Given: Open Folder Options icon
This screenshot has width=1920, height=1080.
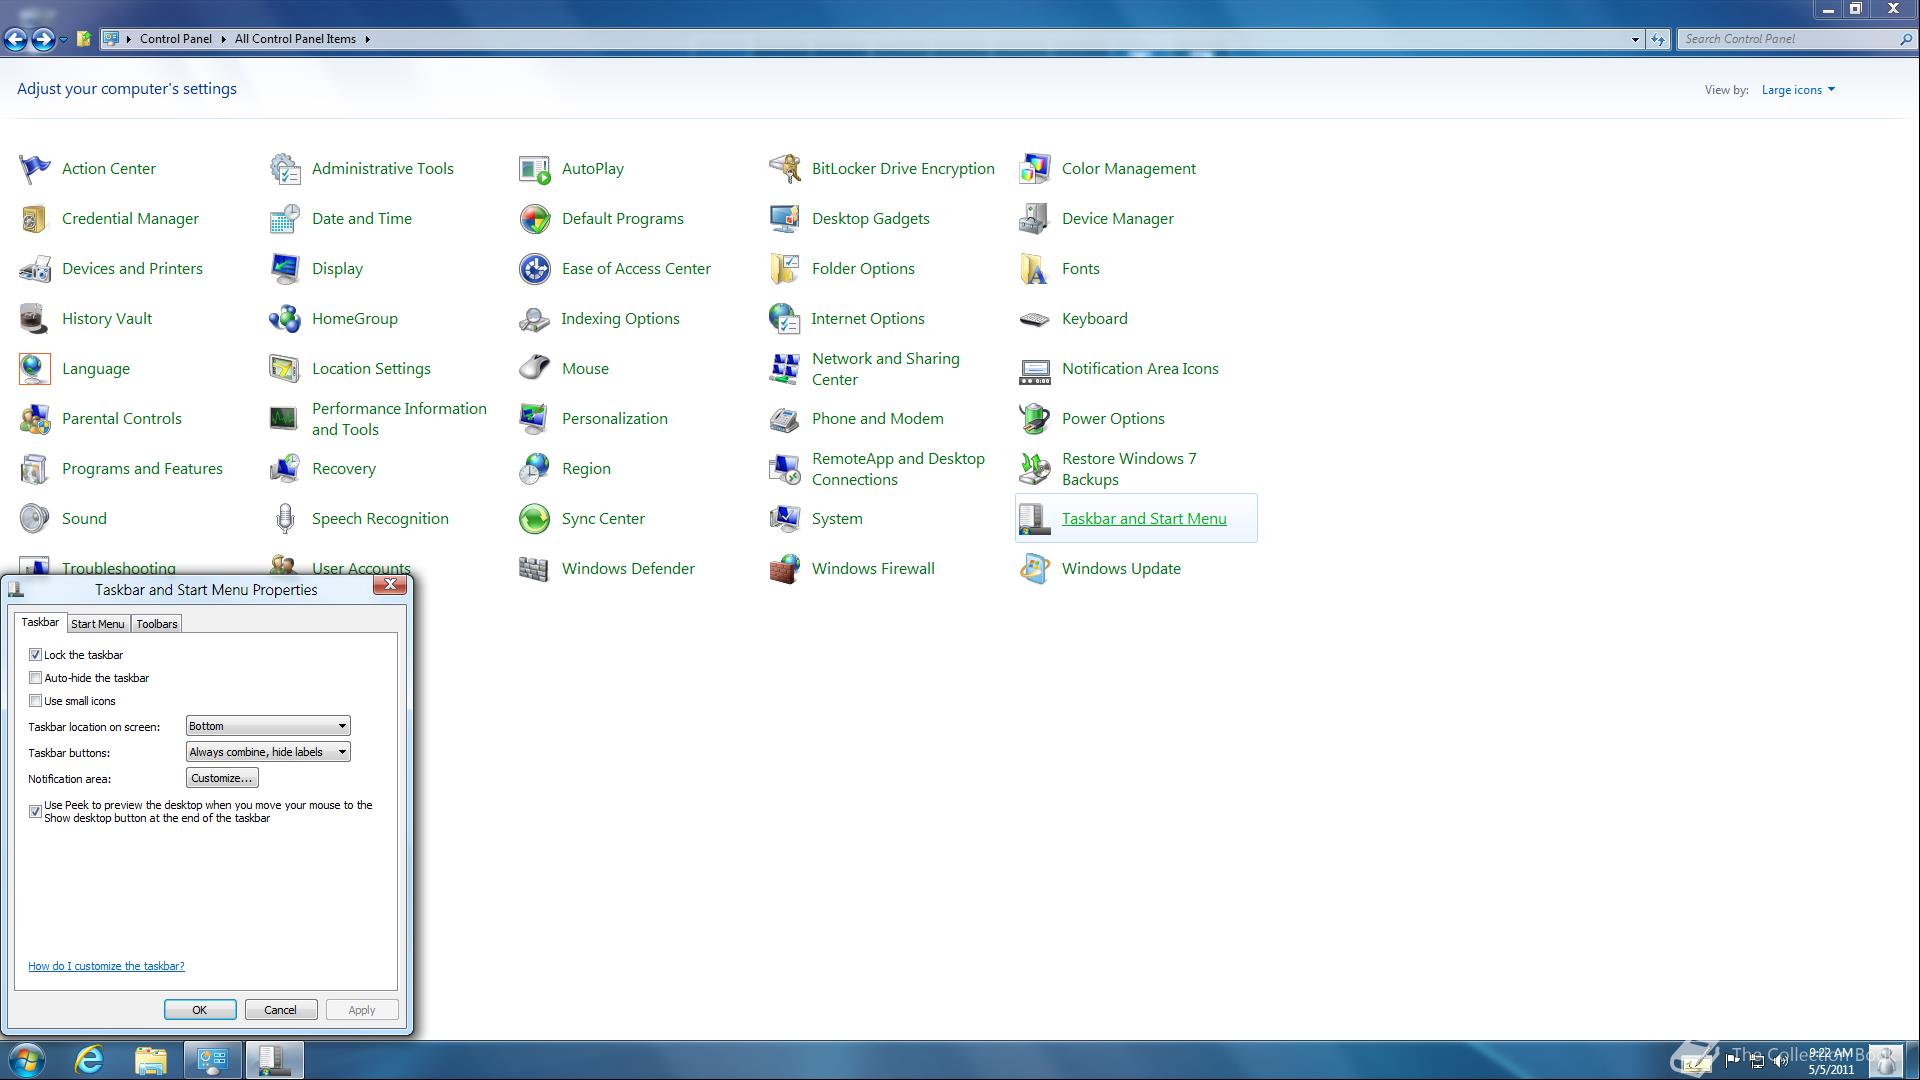Looking at the screenshot, I should coord(784,269).
